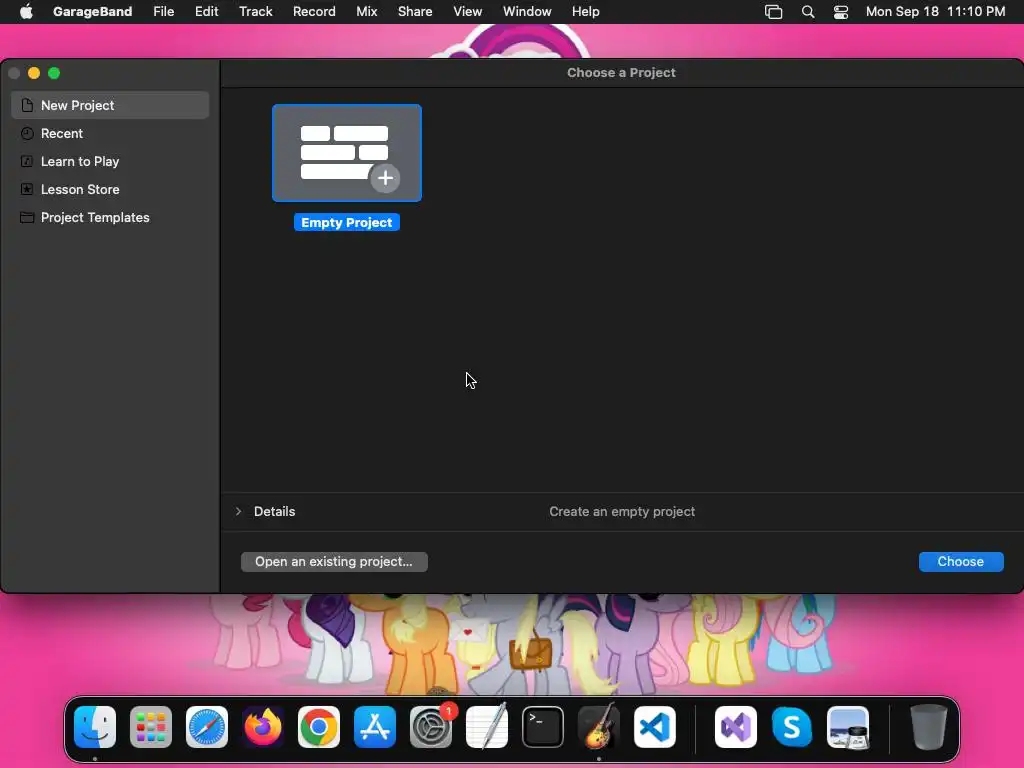The width and height of the screenshot is (1024, 768).
Task: Open the Track menu
Action: [255, 12]
